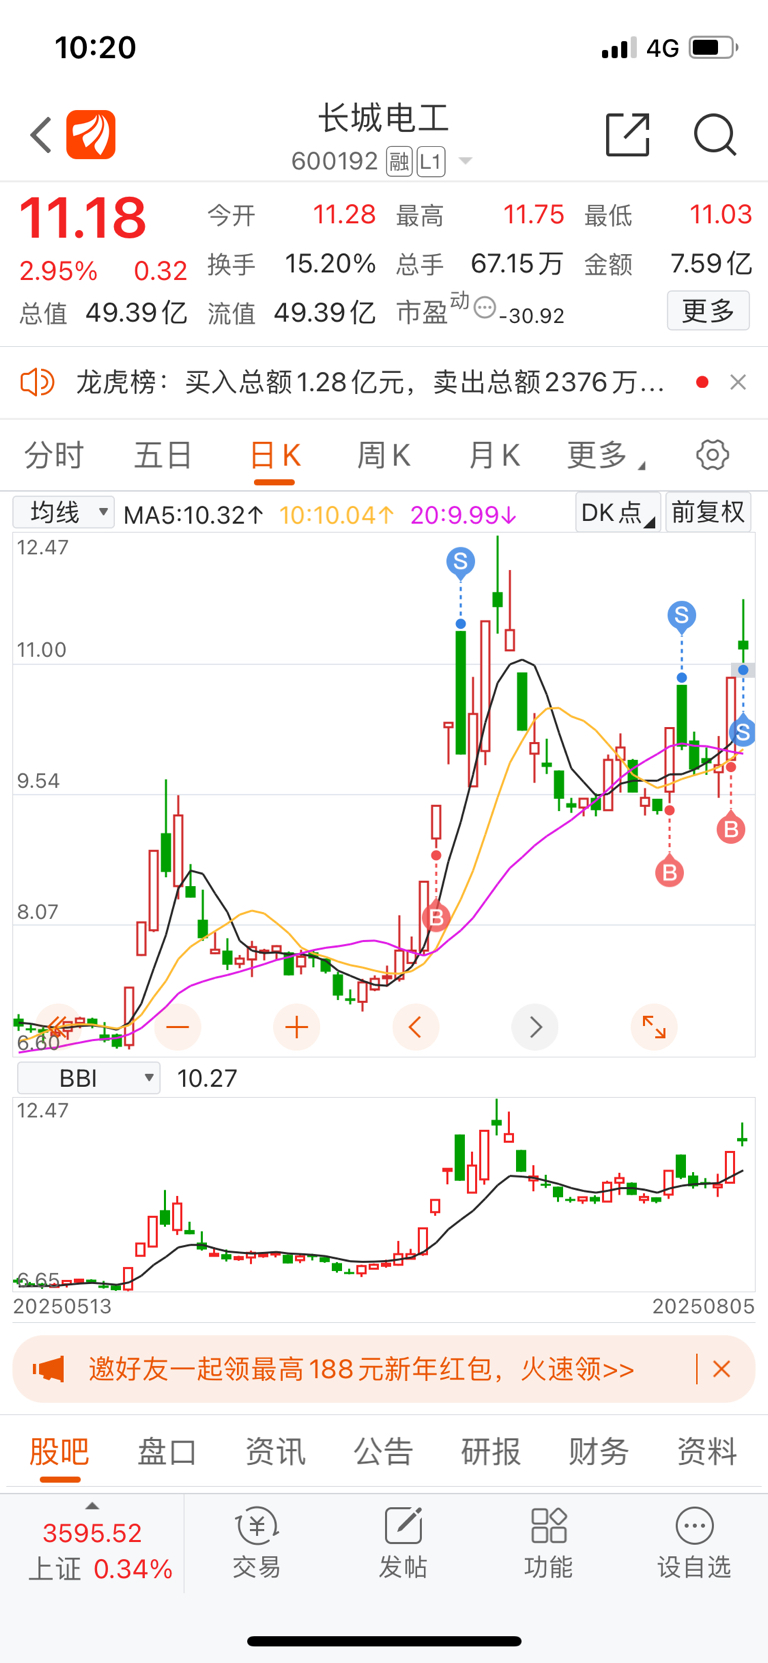Open the orange Eastmoney app logo
The width and height of the screenshot is (768, 1663).
[91, 135]
